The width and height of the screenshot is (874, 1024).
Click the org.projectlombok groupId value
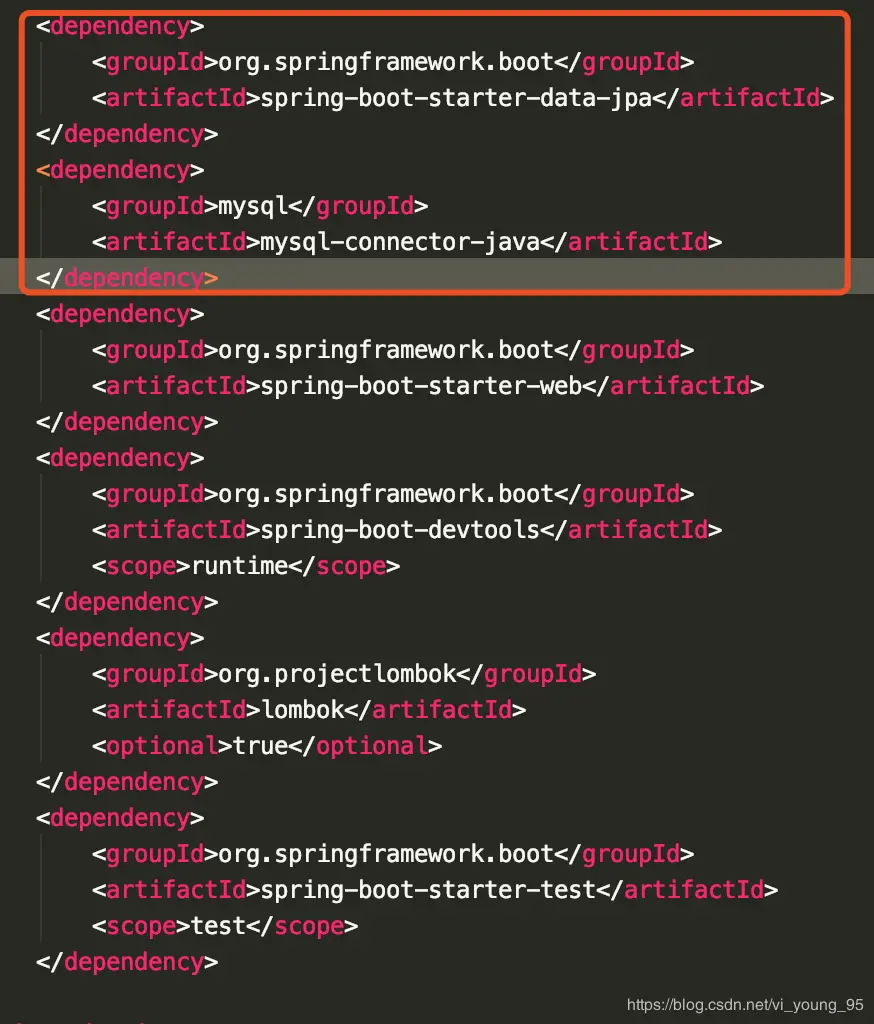(337, 674)
